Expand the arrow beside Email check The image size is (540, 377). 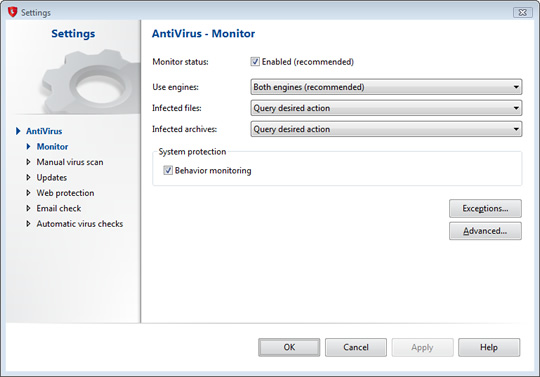click(x=29, y=208)
